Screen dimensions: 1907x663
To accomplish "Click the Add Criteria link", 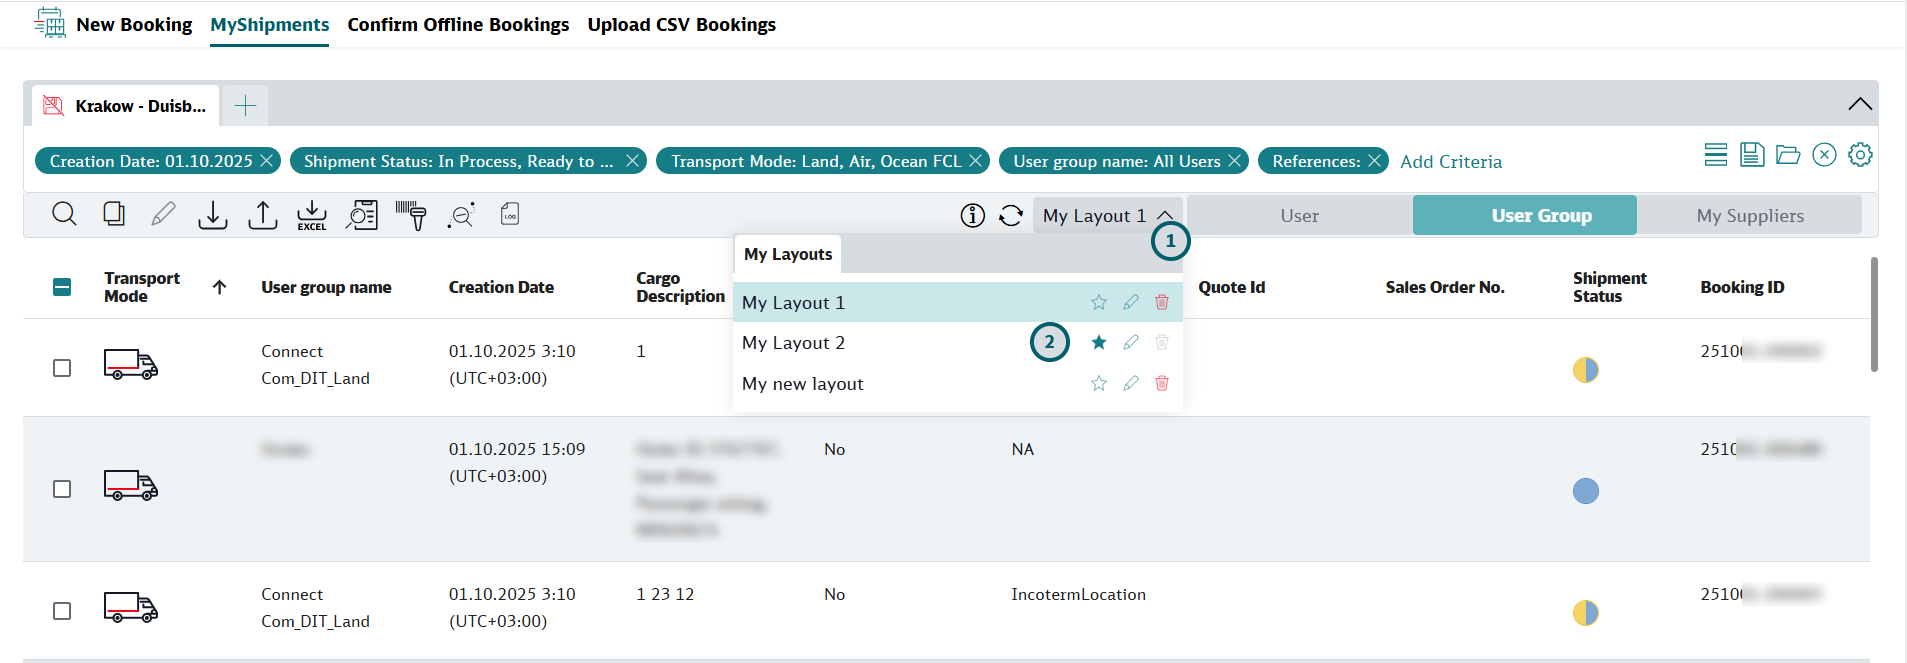I will (x=1450, y=162).
